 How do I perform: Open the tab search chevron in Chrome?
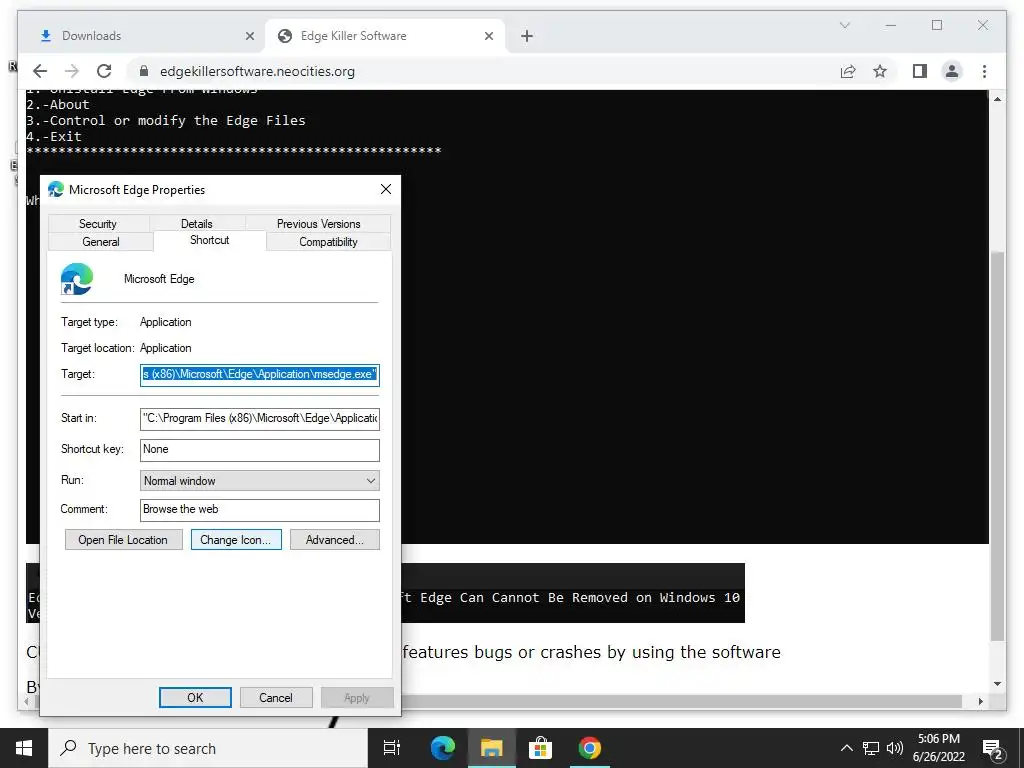[x=844, y=25]
